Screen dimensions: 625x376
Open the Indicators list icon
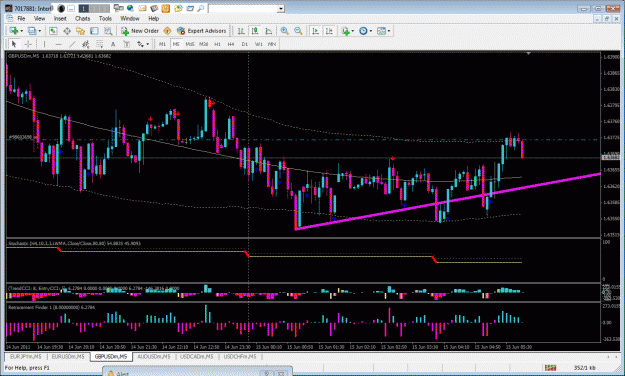point(346,31)
